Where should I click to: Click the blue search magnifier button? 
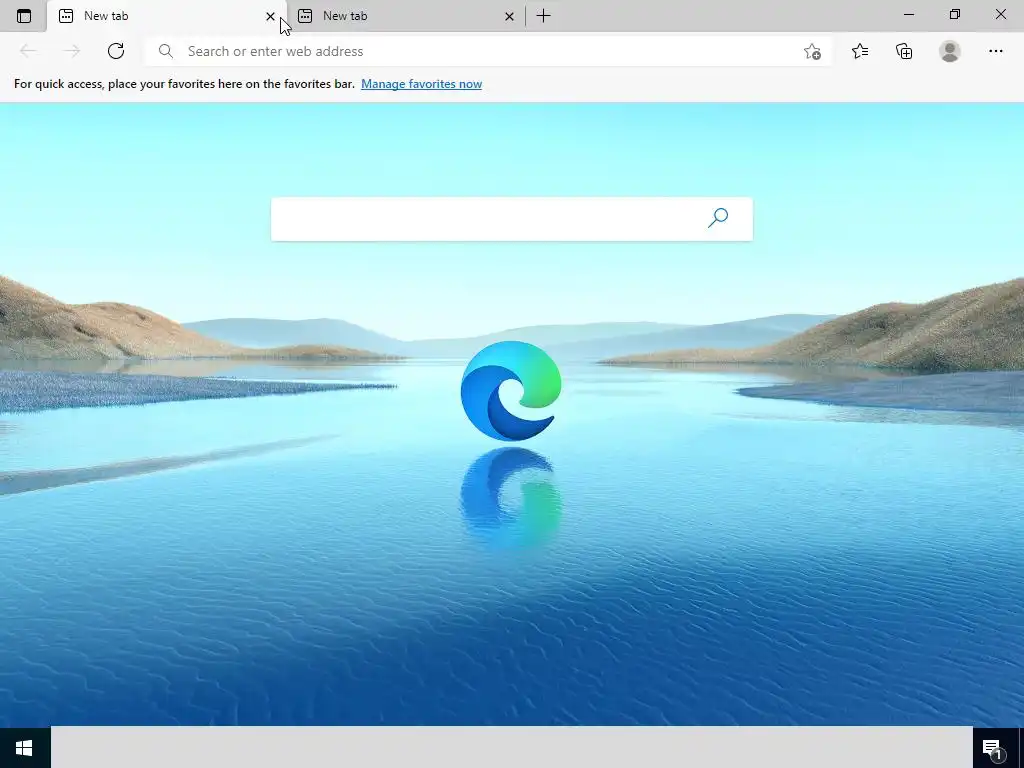[718, 218]
